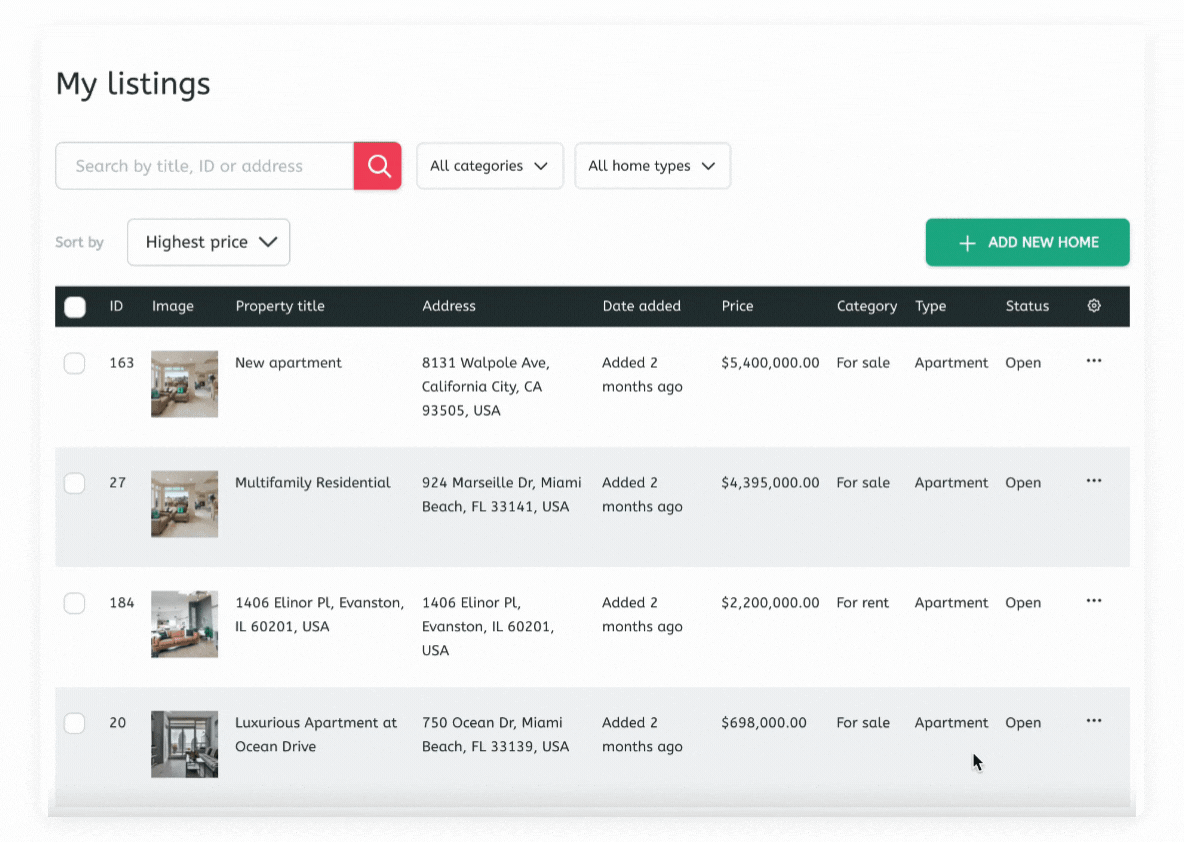Viewport: 1184px width, 842px height.
Task: Click the Date added column header
Action: click(641, 306)
